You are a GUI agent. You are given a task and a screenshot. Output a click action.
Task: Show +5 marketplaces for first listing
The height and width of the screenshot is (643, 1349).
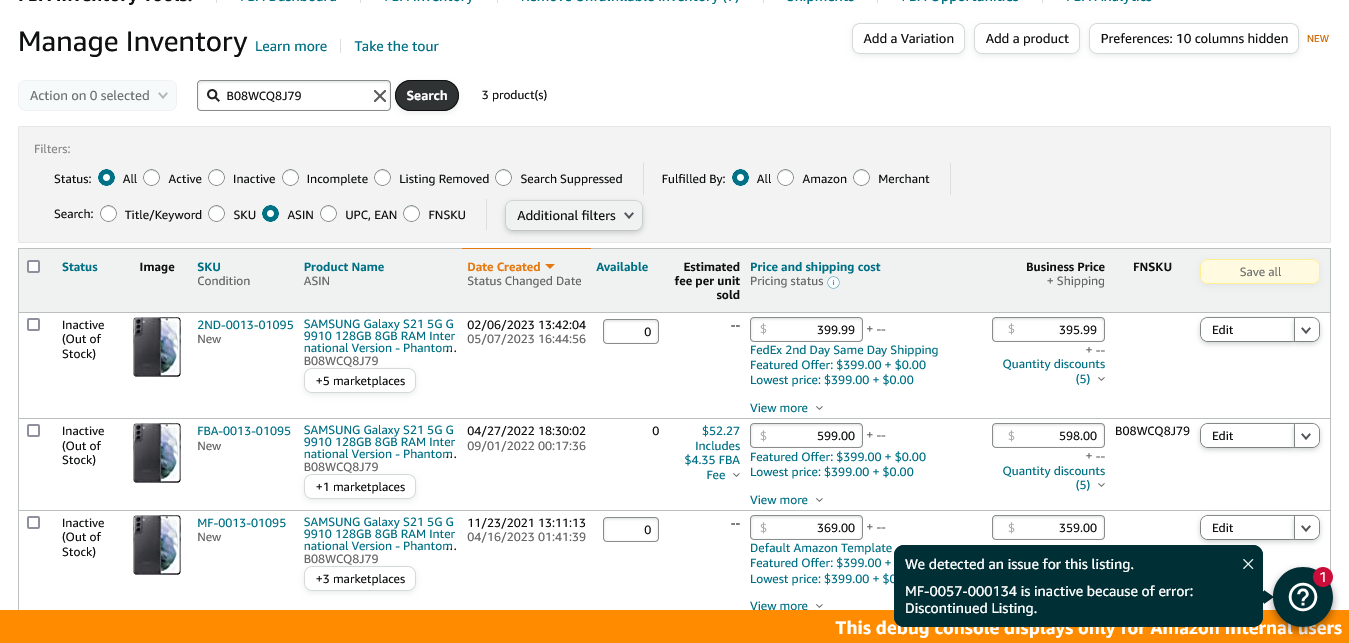click(x=360, y=381)
